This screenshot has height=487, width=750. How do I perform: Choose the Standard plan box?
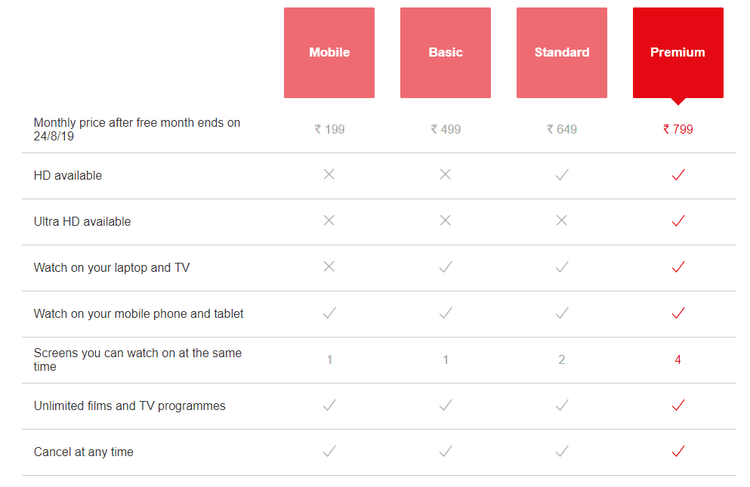tap(562, 53)
